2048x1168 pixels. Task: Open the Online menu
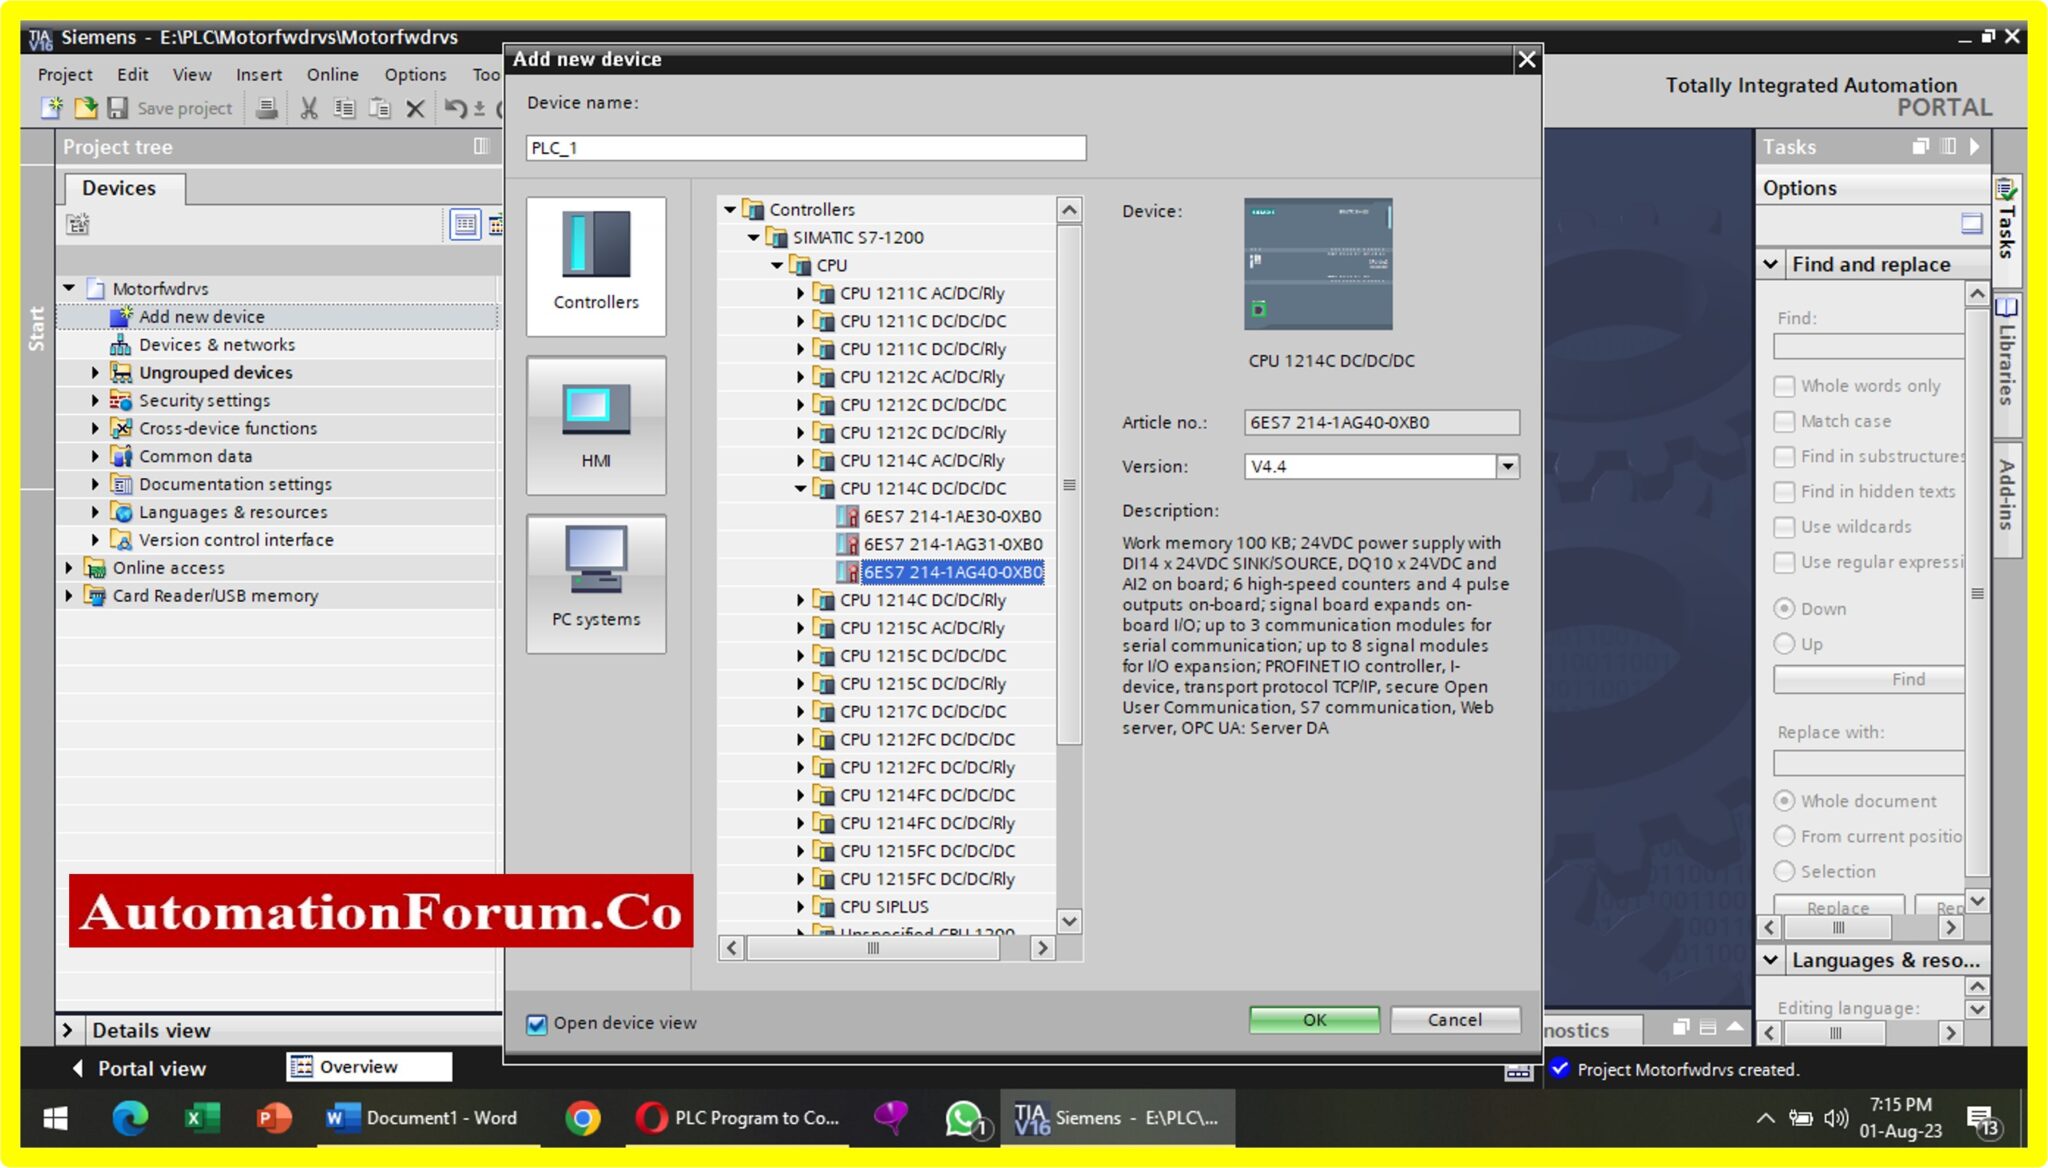(x=331, y=73)
